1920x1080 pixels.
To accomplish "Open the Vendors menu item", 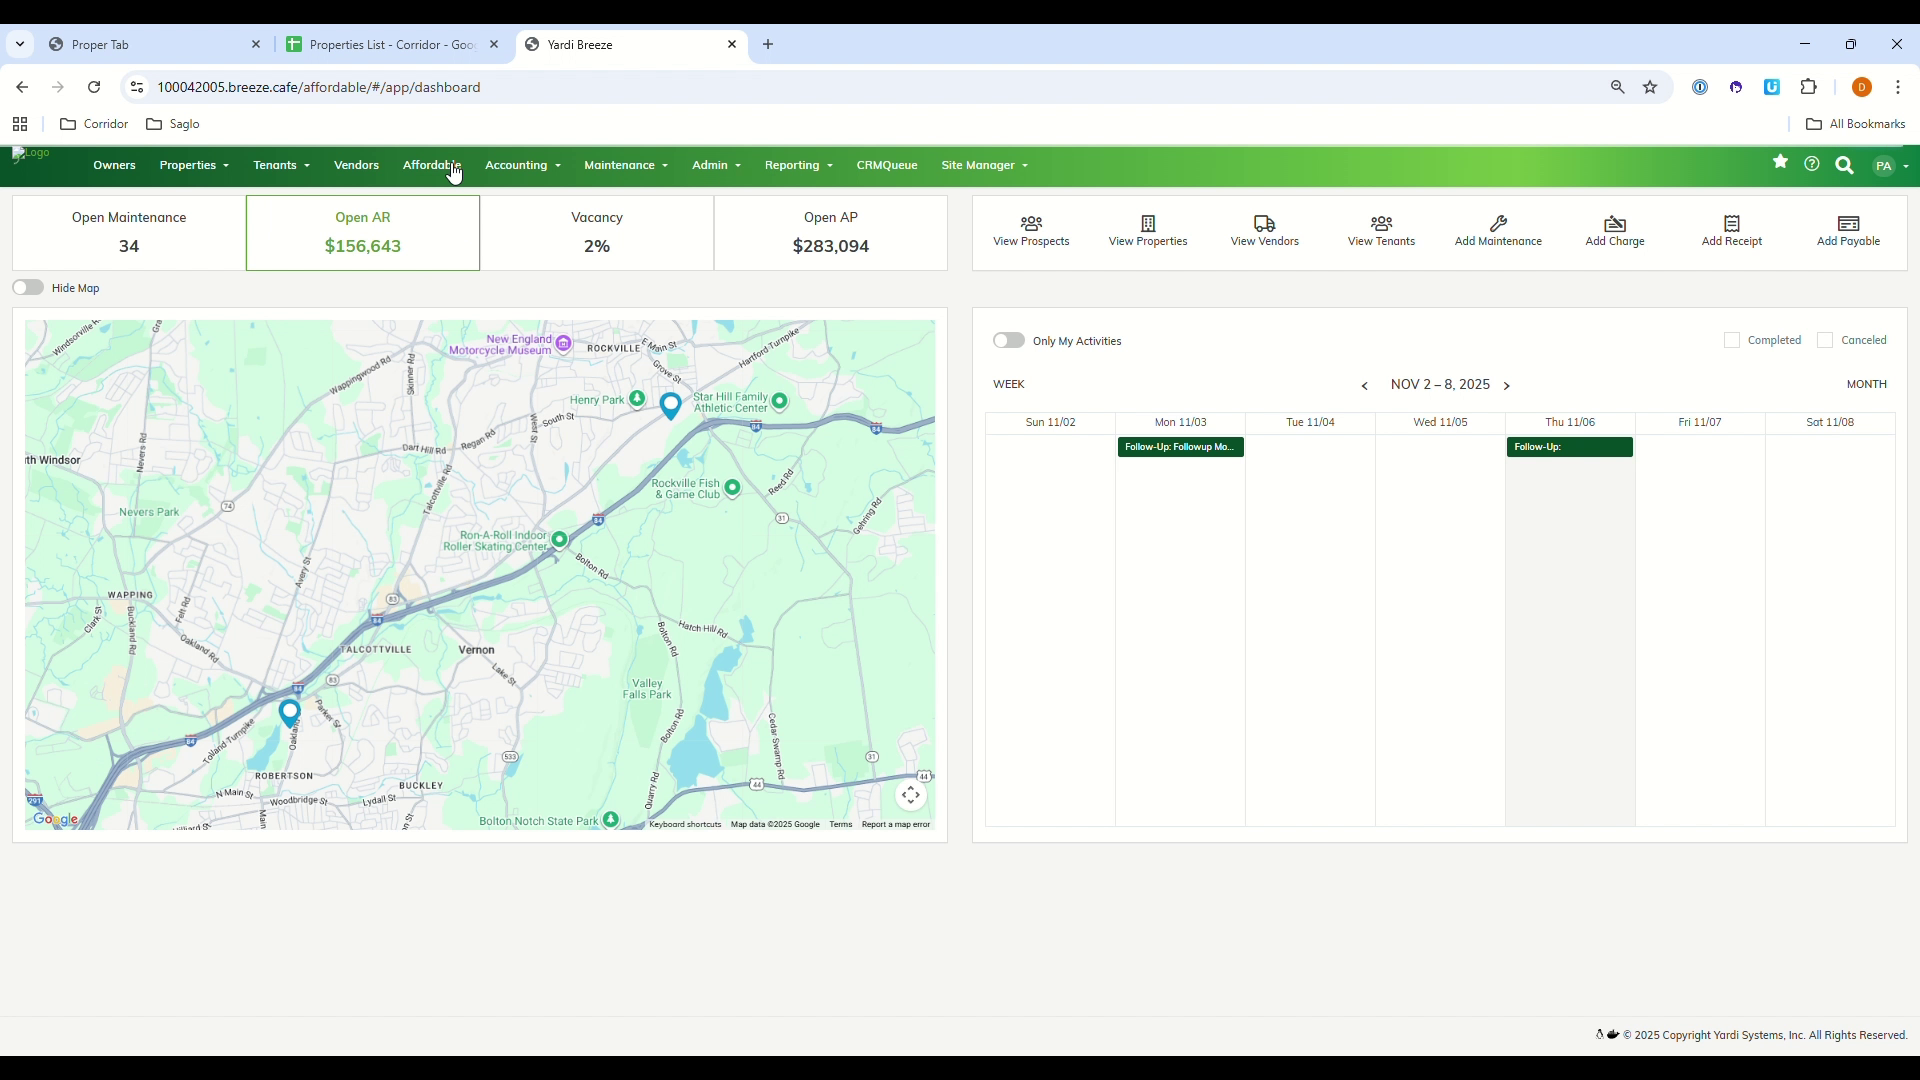I will point(356,166).
